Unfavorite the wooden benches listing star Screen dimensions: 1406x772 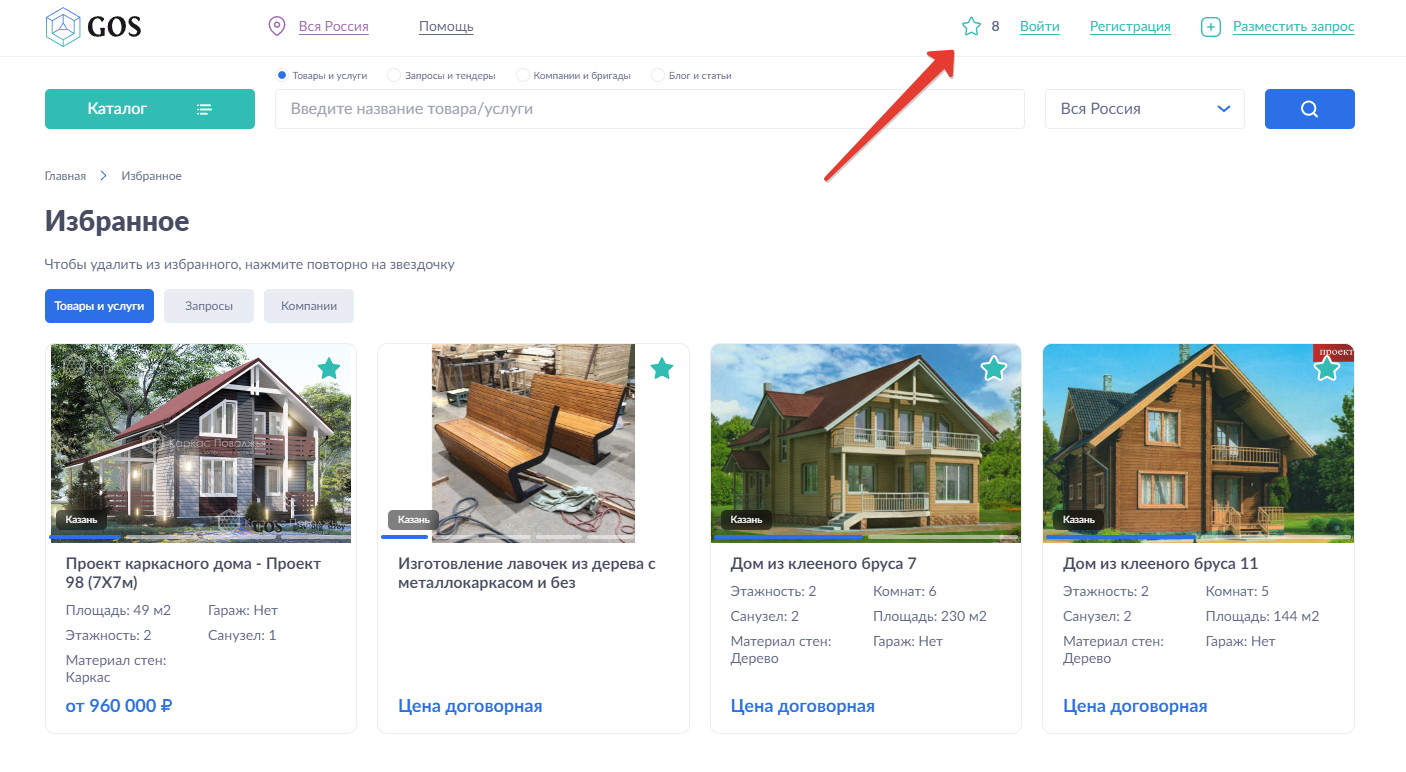(x=661, y=369)
